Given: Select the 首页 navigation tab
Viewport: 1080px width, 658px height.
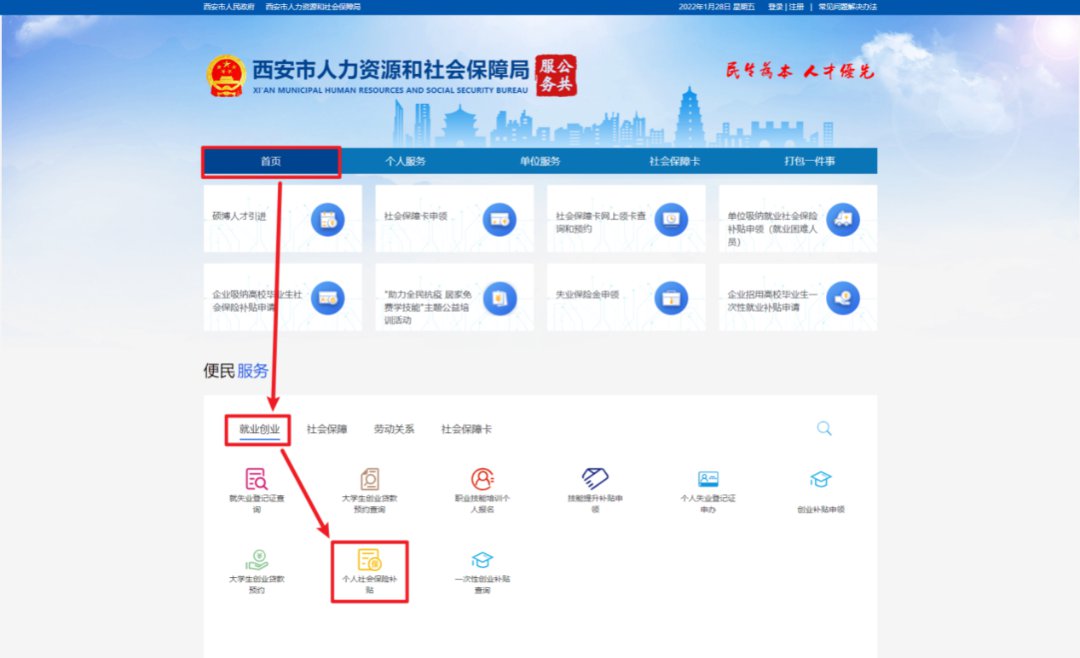Looking at the screenshot, I should [271, 161].
